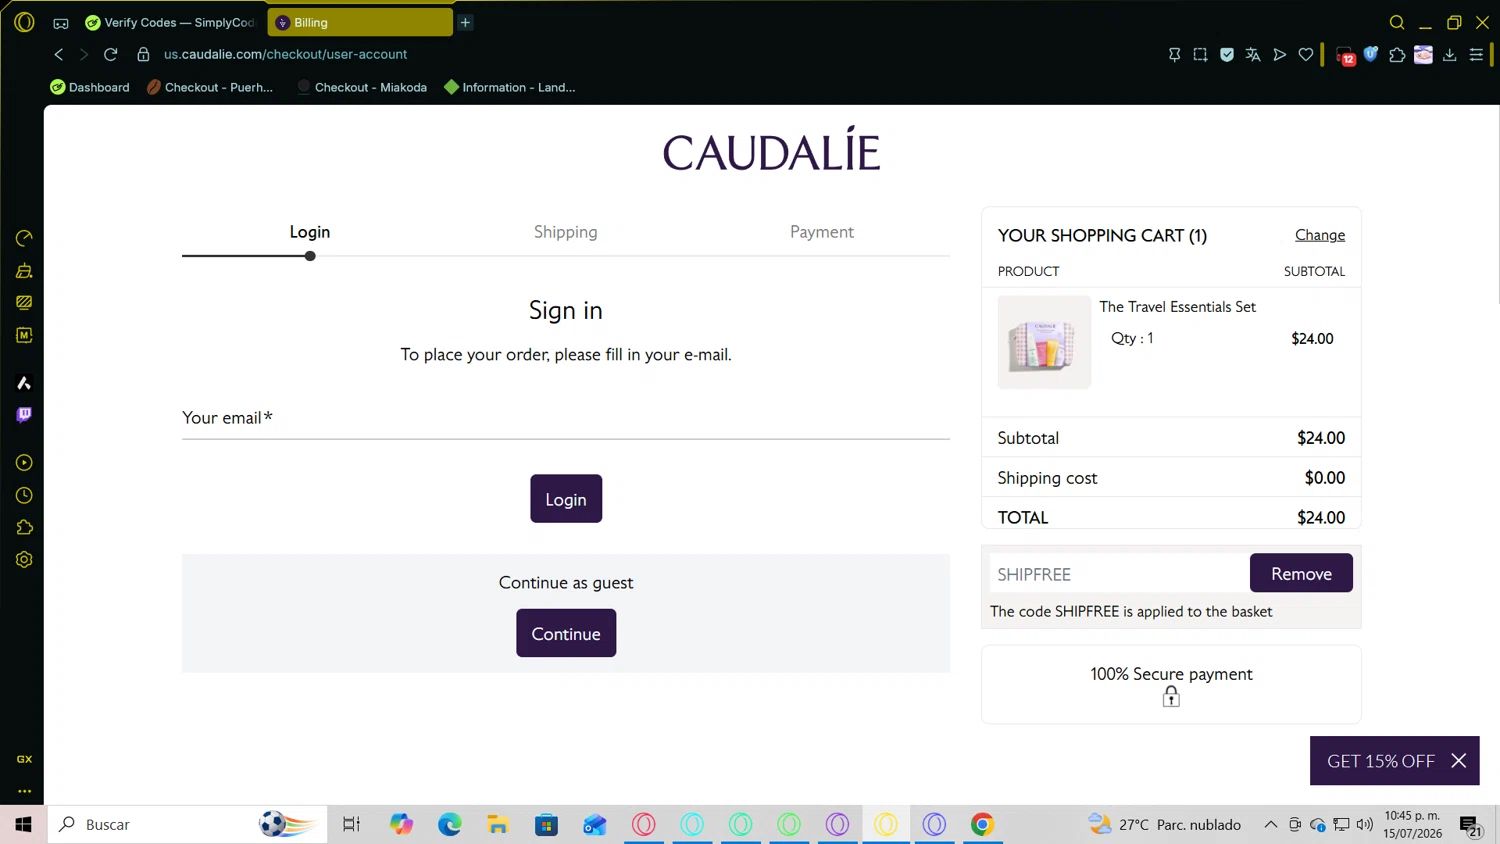
Task: Click the Caudalie logo
Action: 771,151
